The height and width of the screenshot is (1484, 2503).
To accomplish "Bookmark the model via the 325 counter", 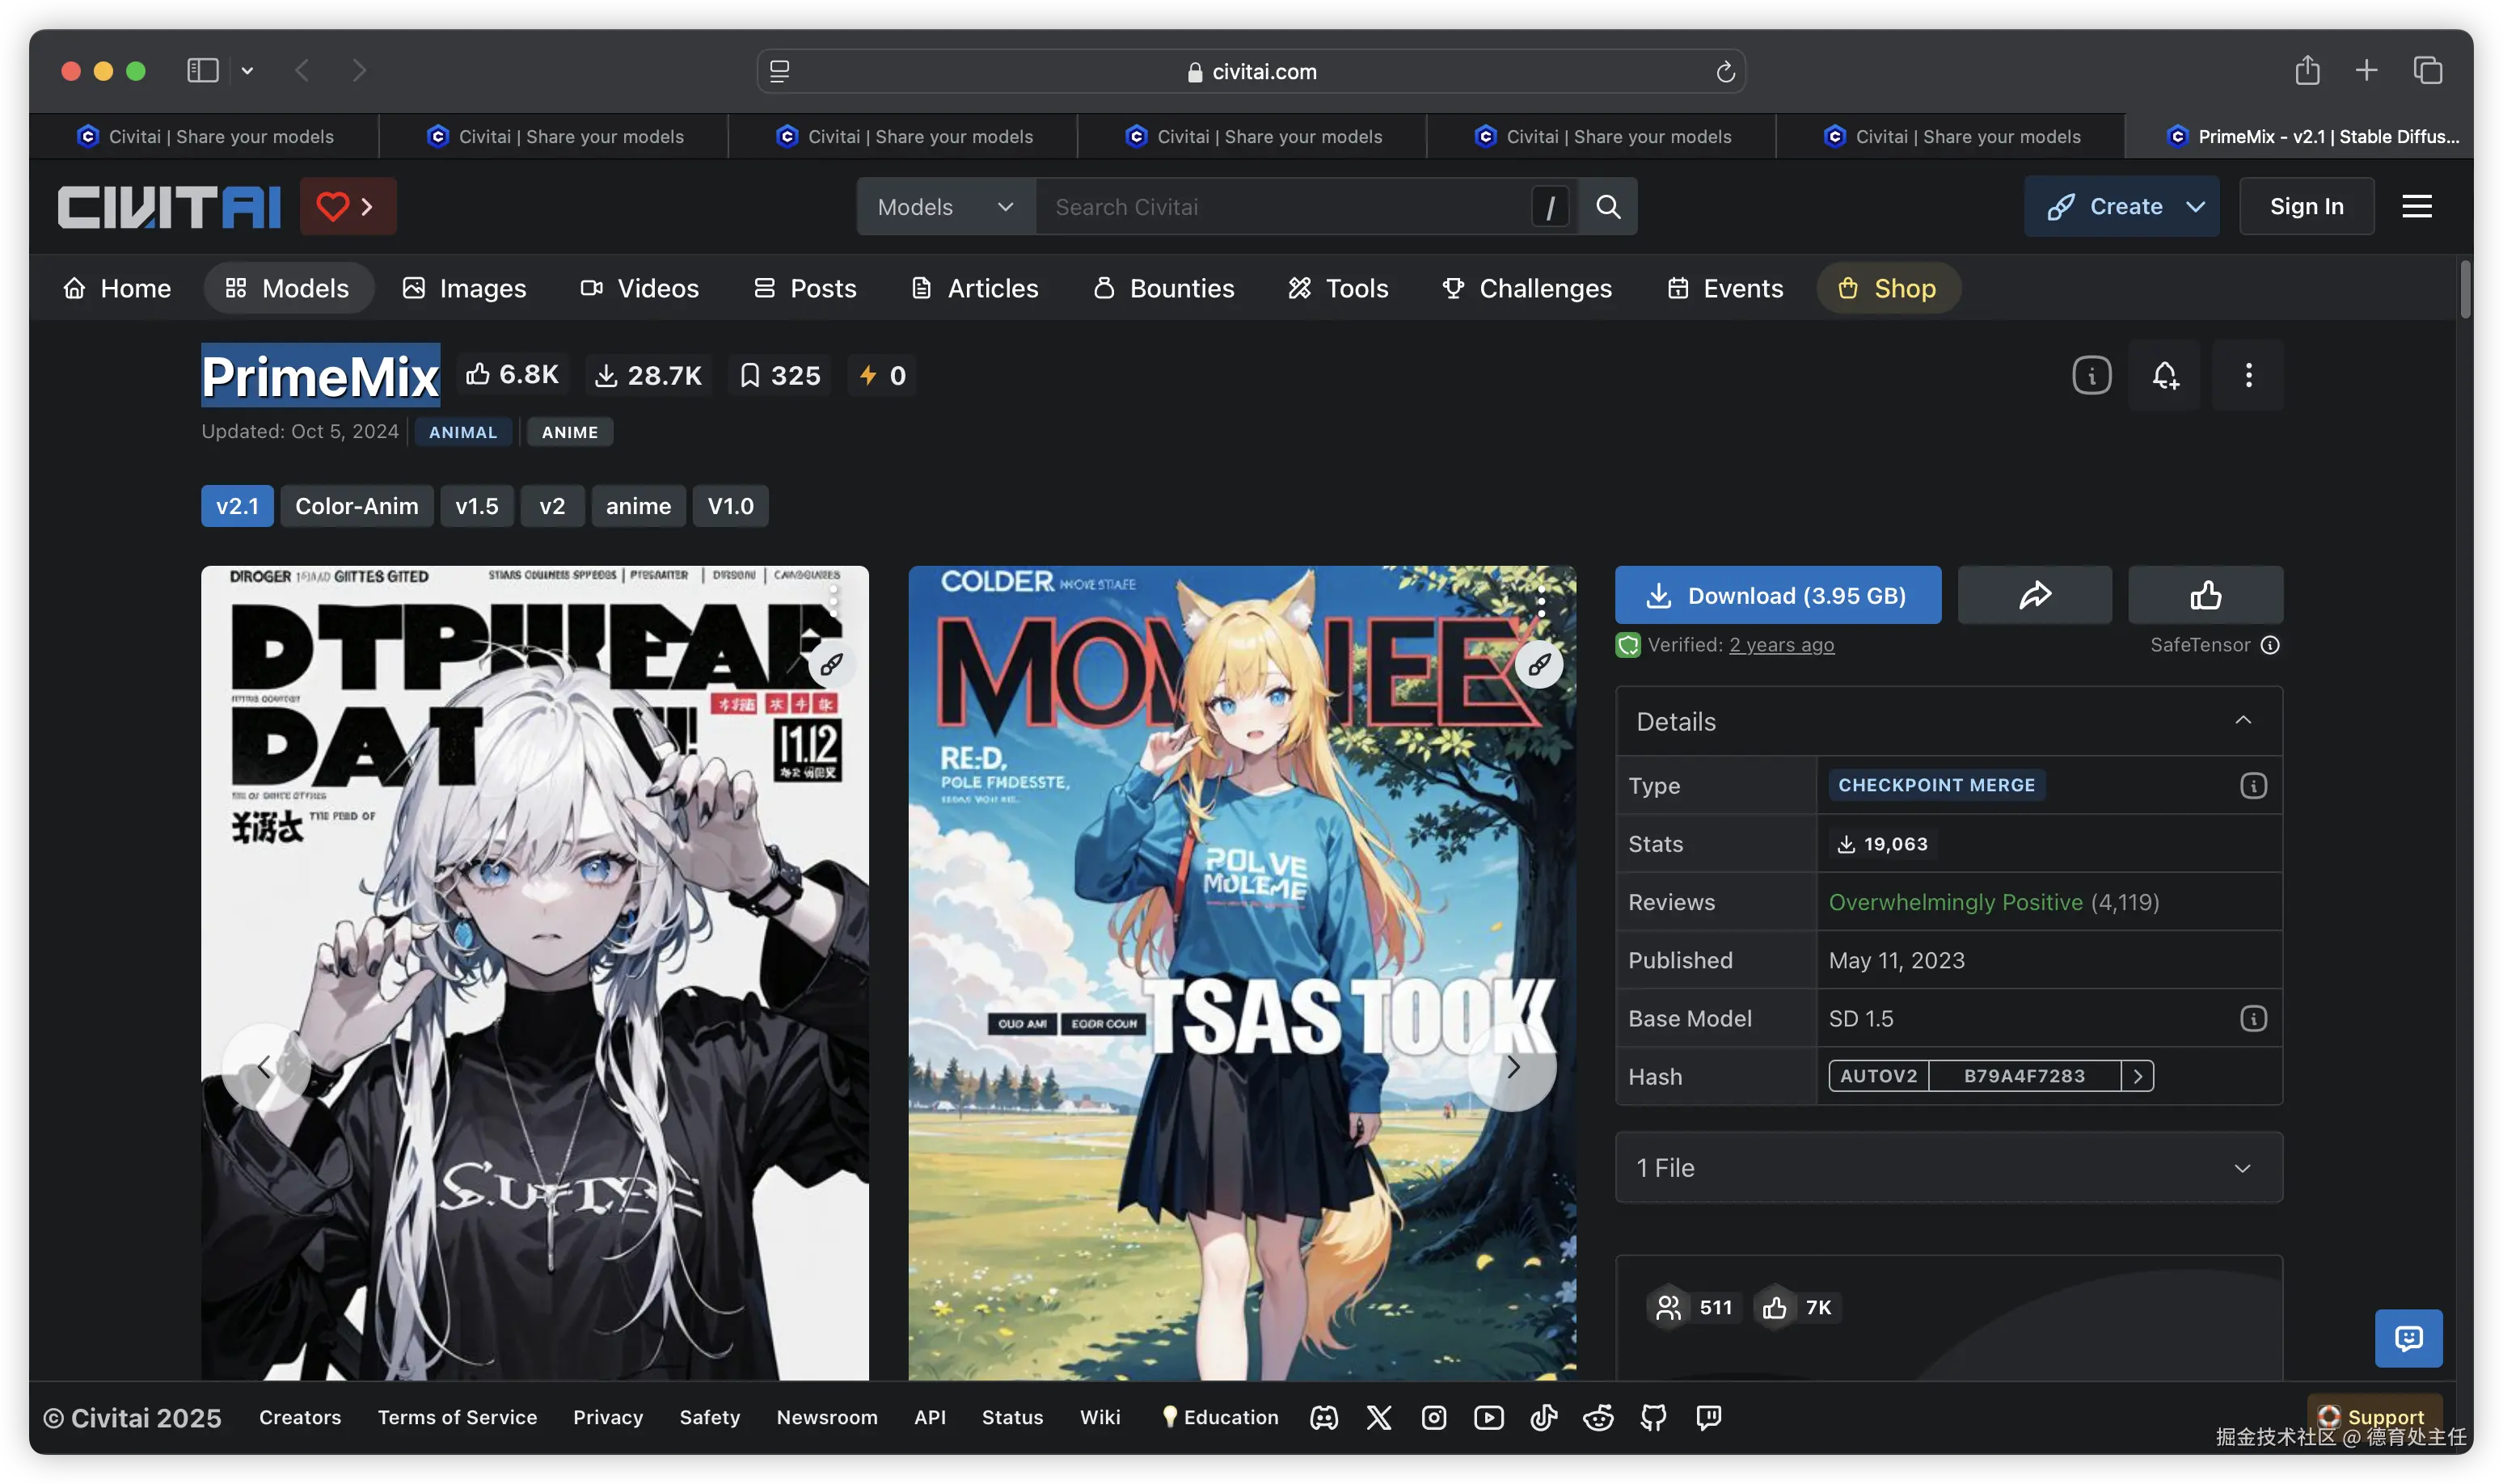I will pyautogui.click(x=779, y=375).
